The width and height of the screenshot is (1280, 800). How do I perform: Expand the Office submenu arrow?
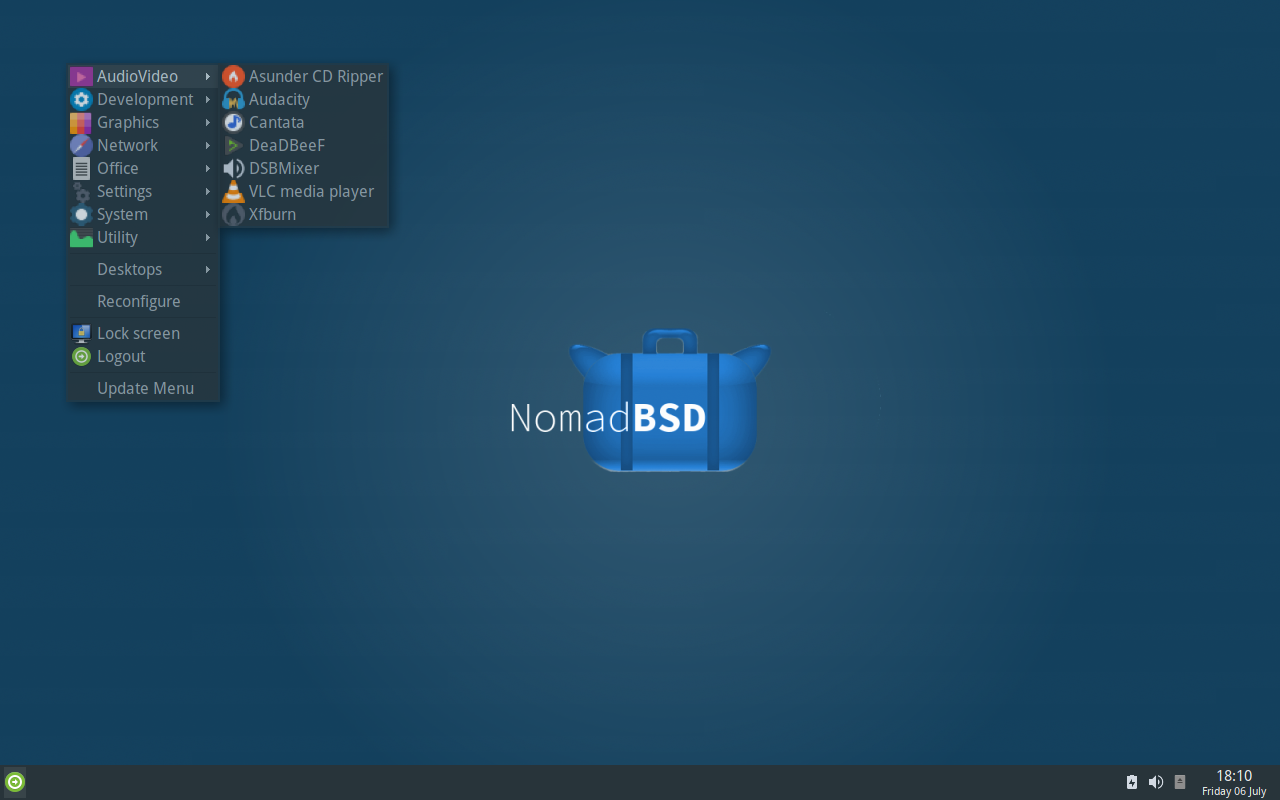208,168
